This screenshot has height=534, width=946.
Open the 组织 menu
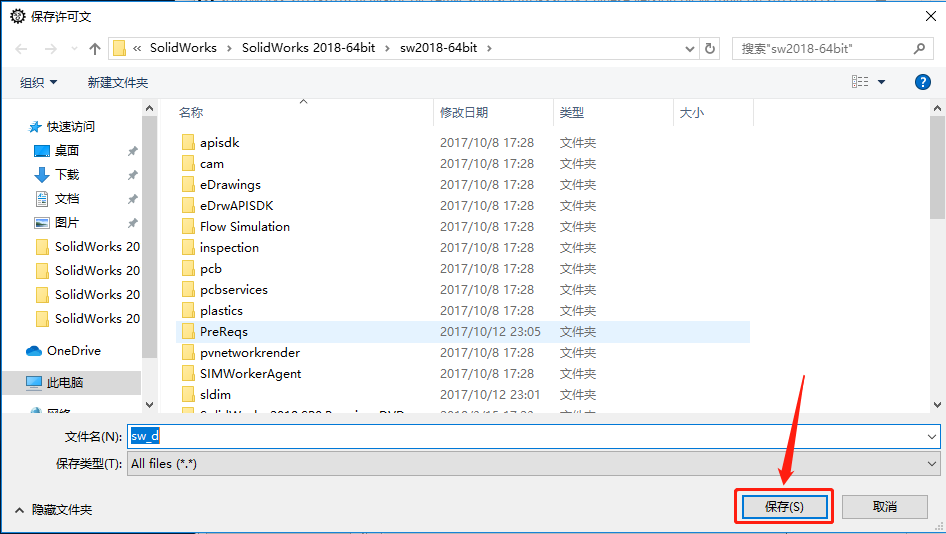pos(38,83)
